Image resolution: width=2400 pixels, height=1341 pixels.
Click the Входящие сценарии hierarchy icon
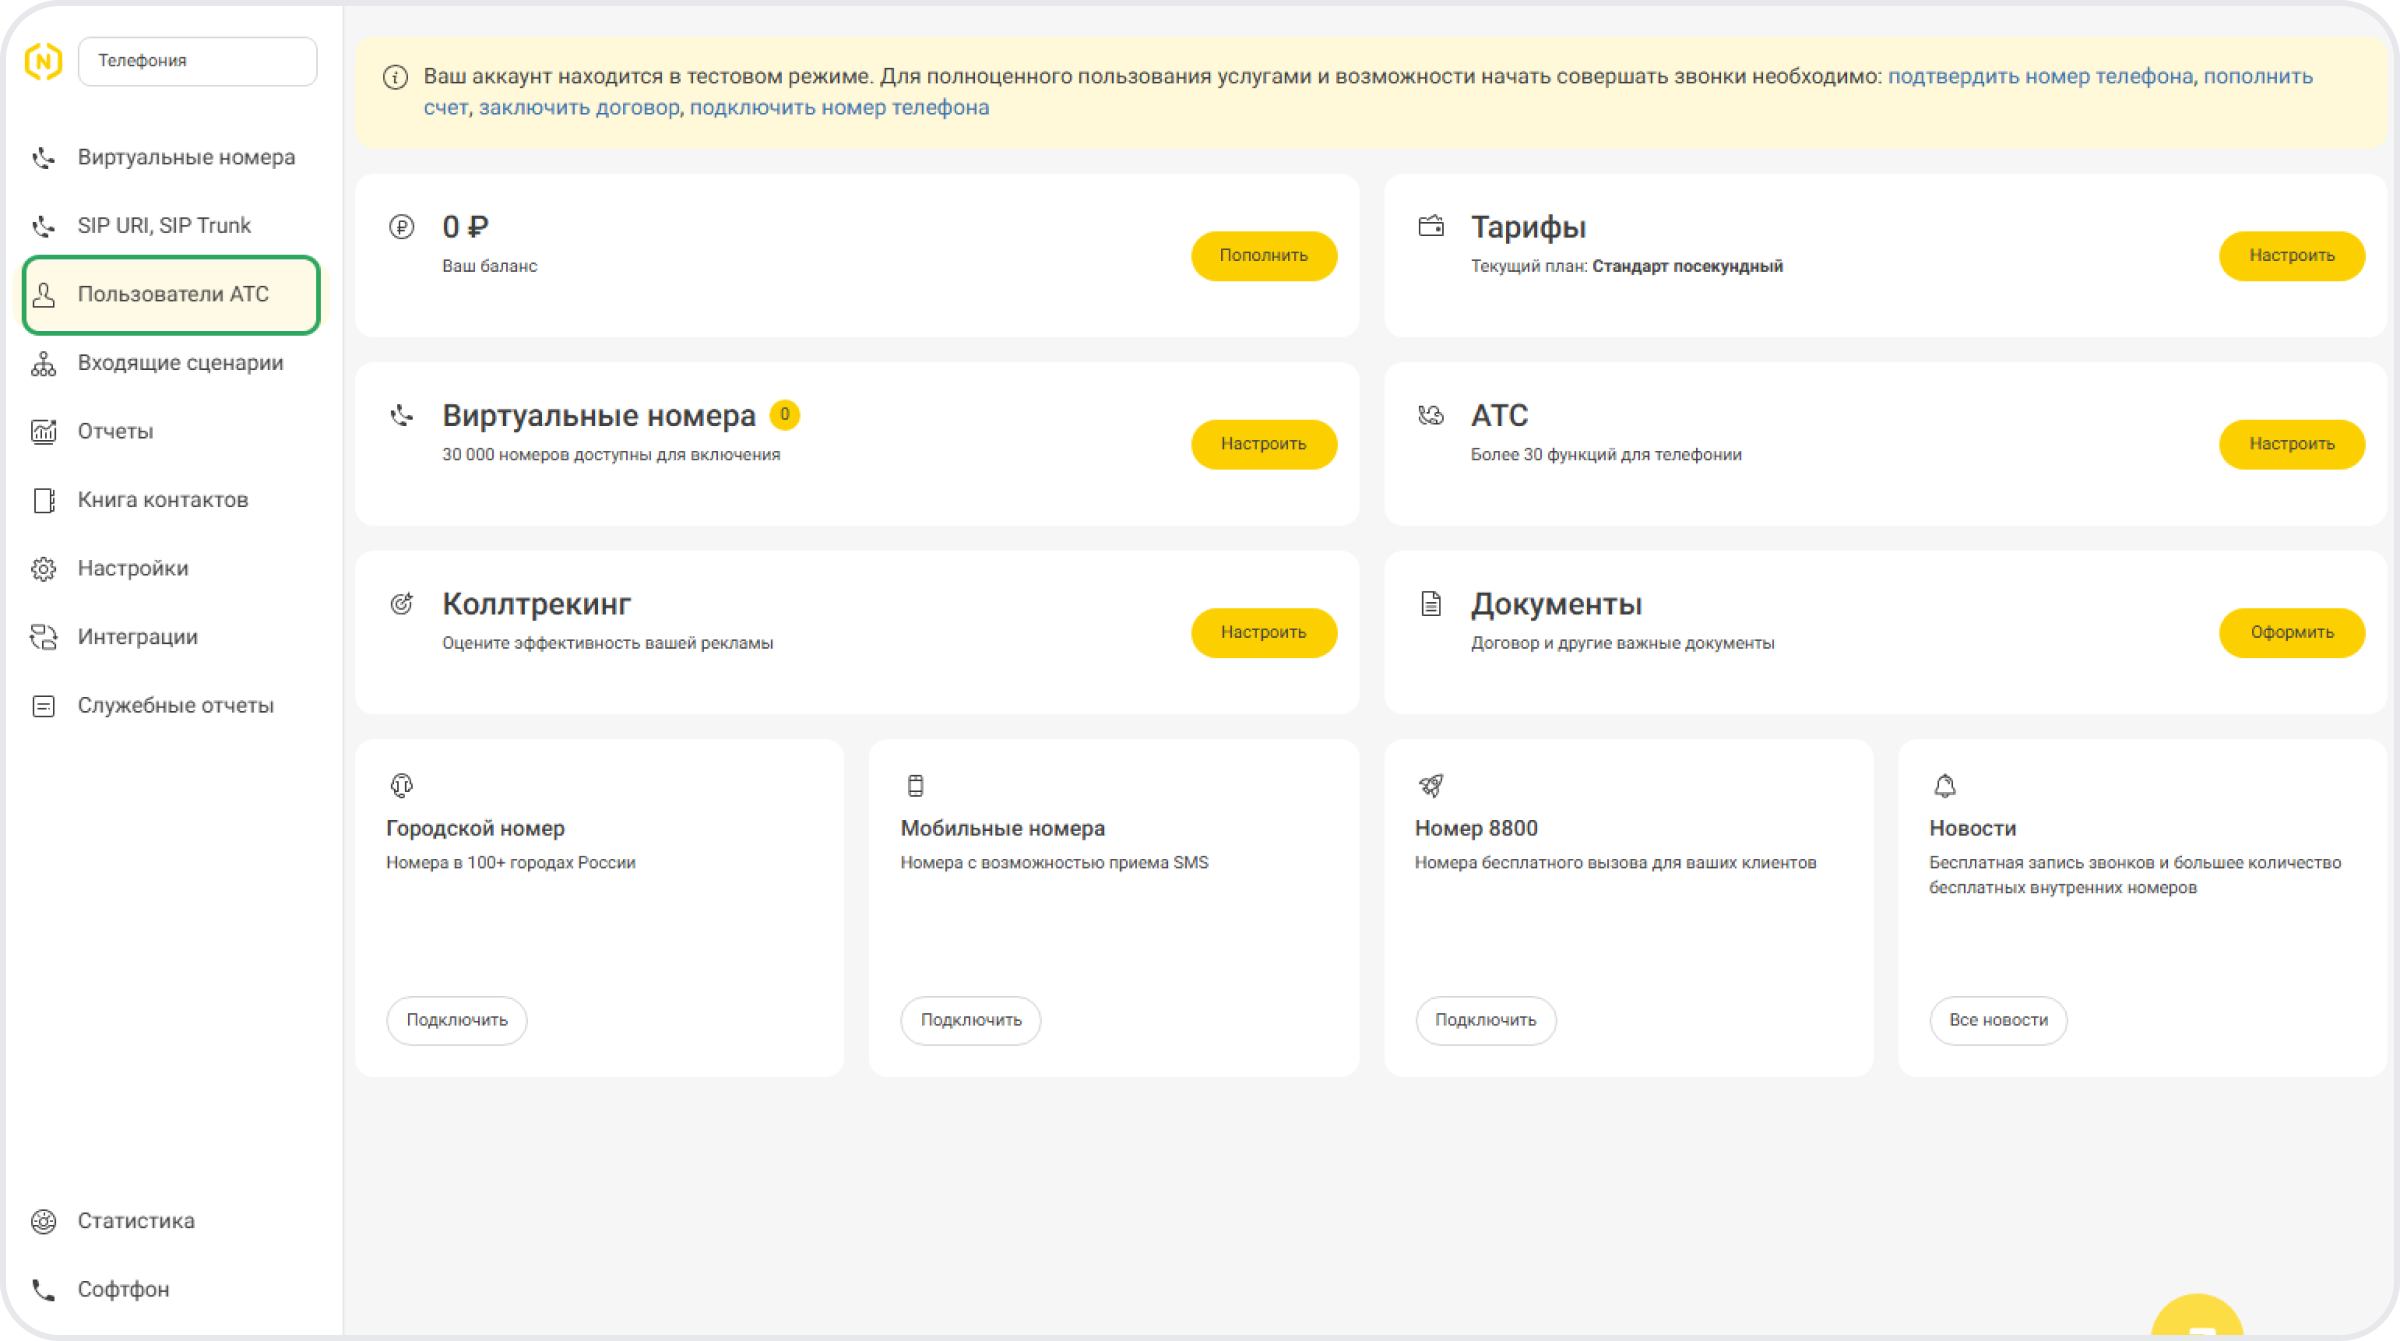click(43, 364)
